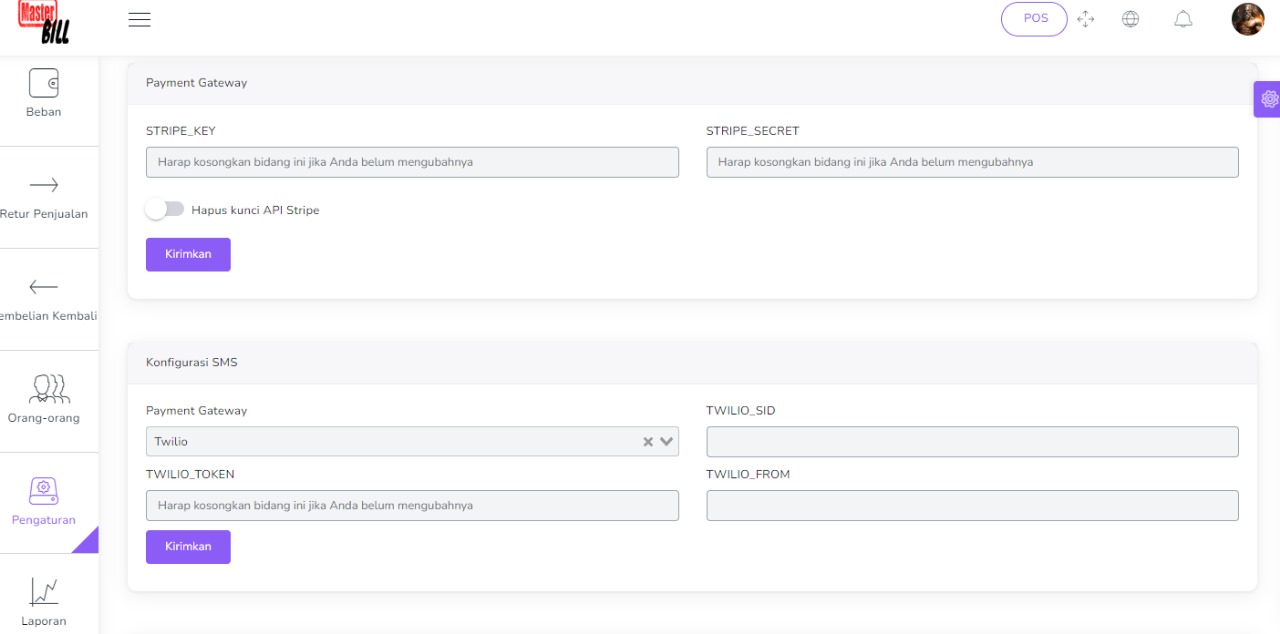Viewport: 1280px width, 634px height.
Task: Focus the STRIPE_KEY input field
Action: tap(412, 162)
